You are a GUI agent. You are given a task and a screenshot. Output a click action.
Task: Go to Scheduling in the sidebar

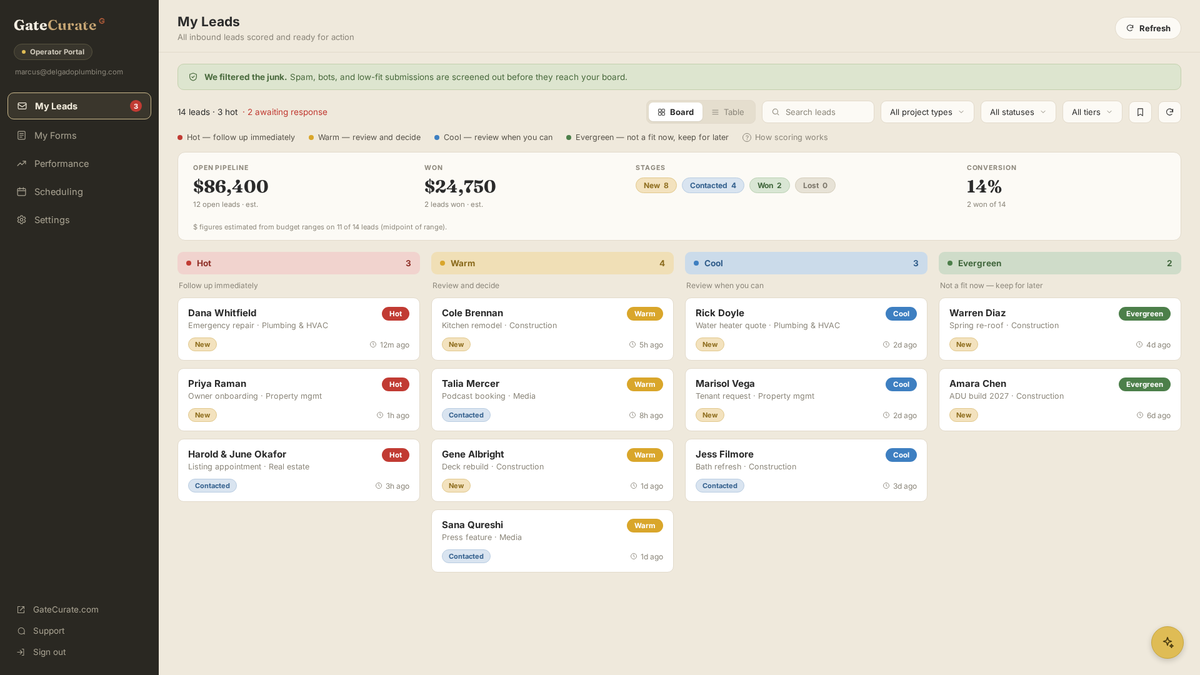point(79,191)
